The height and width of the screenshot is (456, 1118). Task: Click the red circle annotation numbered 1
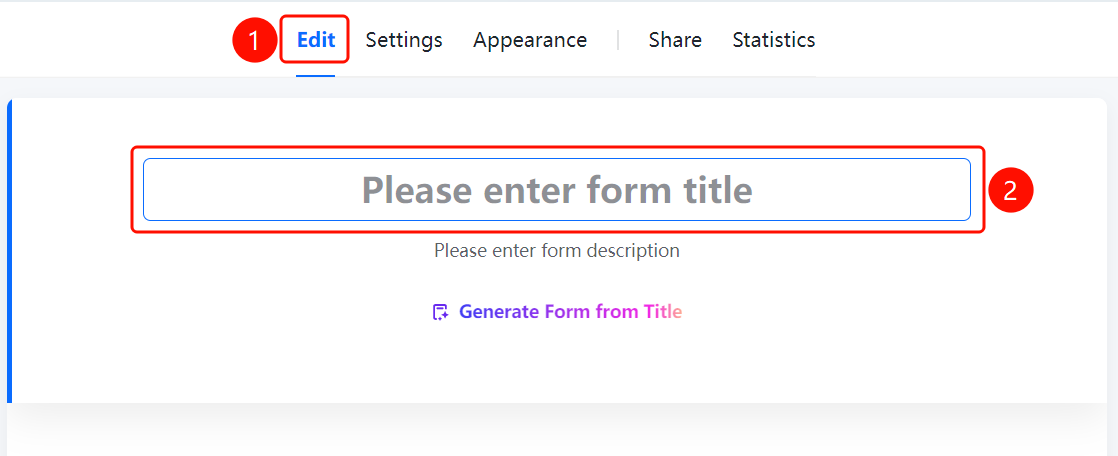[x=255, y=40]
